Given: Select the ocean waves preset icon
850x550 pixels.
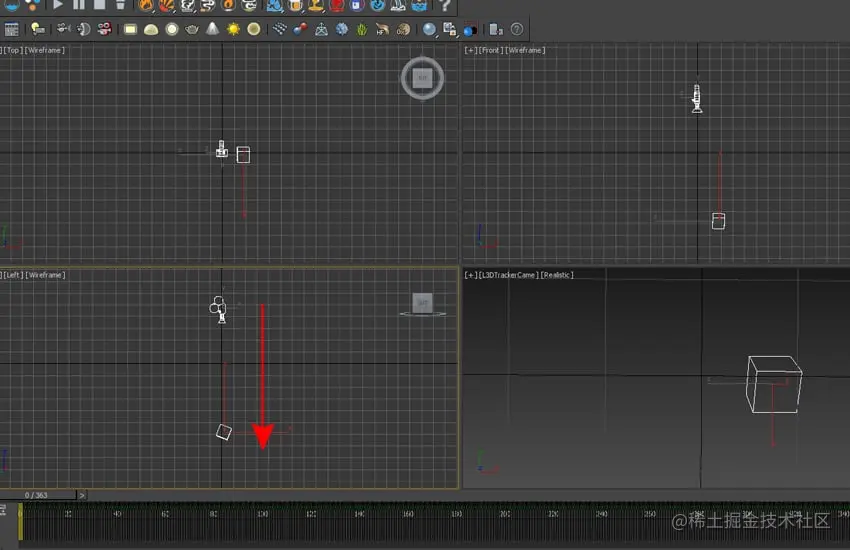Looking at the screenshot, I should 418,5.
